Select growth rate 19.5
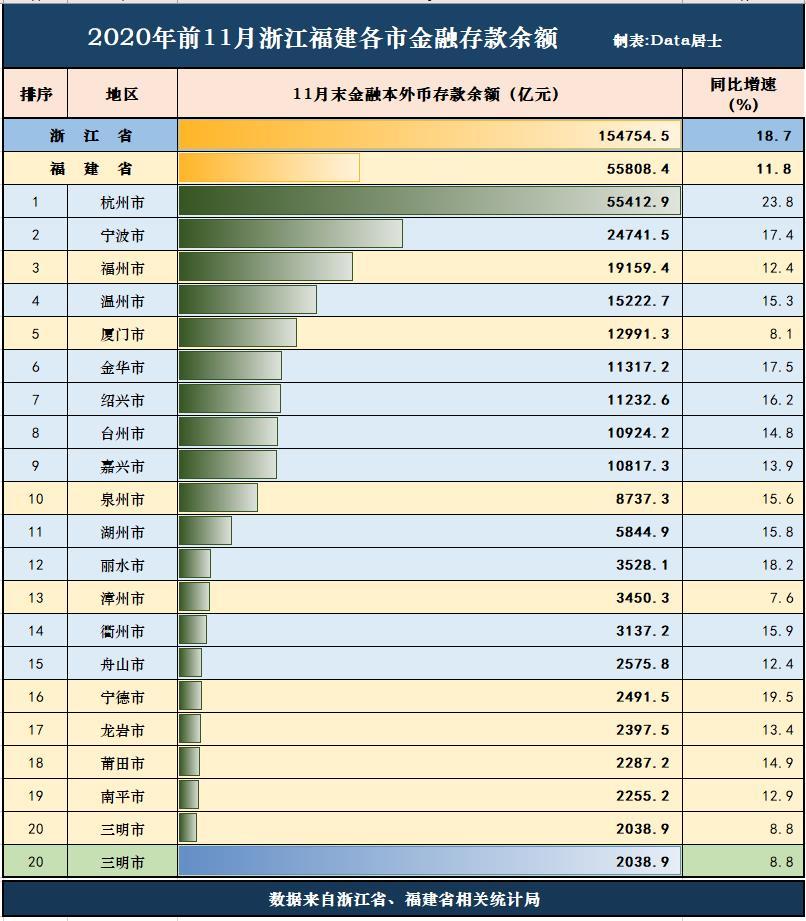This screenshot has width=806, height=921. (777, 697)
